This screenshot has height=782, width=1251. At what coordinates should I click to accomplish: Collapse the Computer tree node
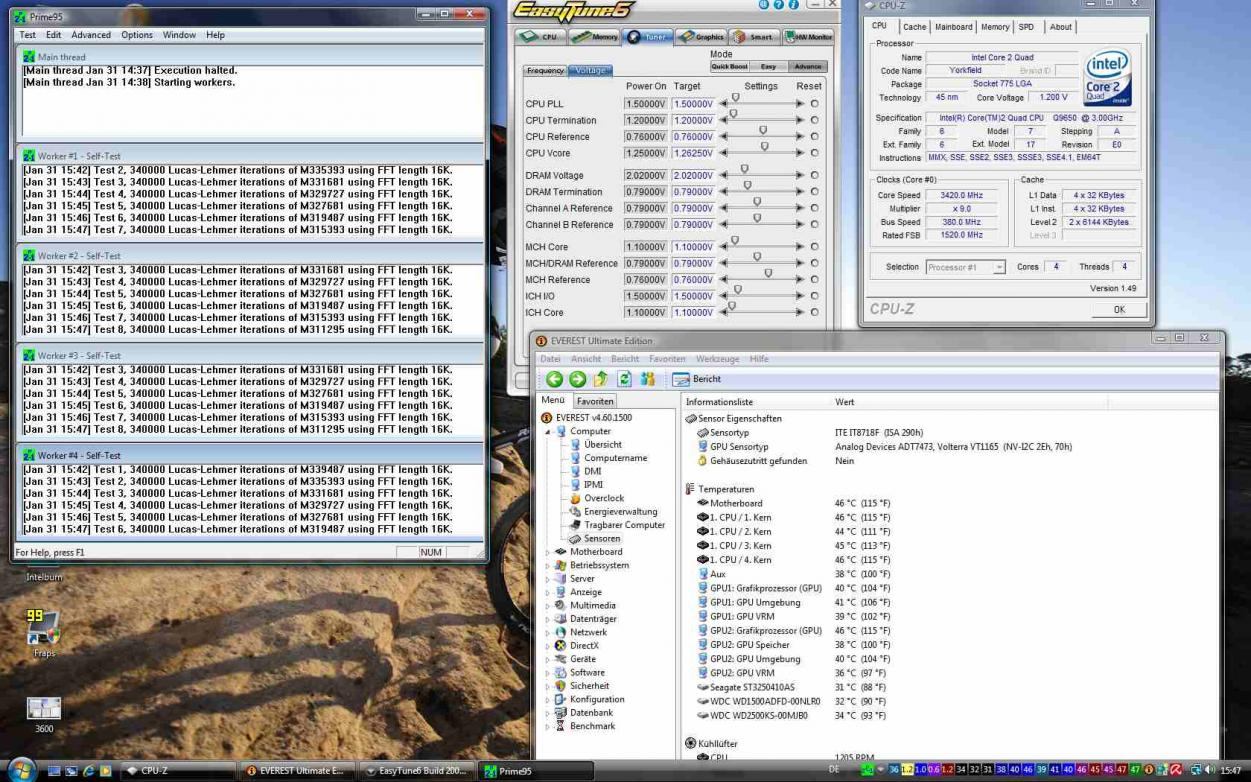(548, 431)
